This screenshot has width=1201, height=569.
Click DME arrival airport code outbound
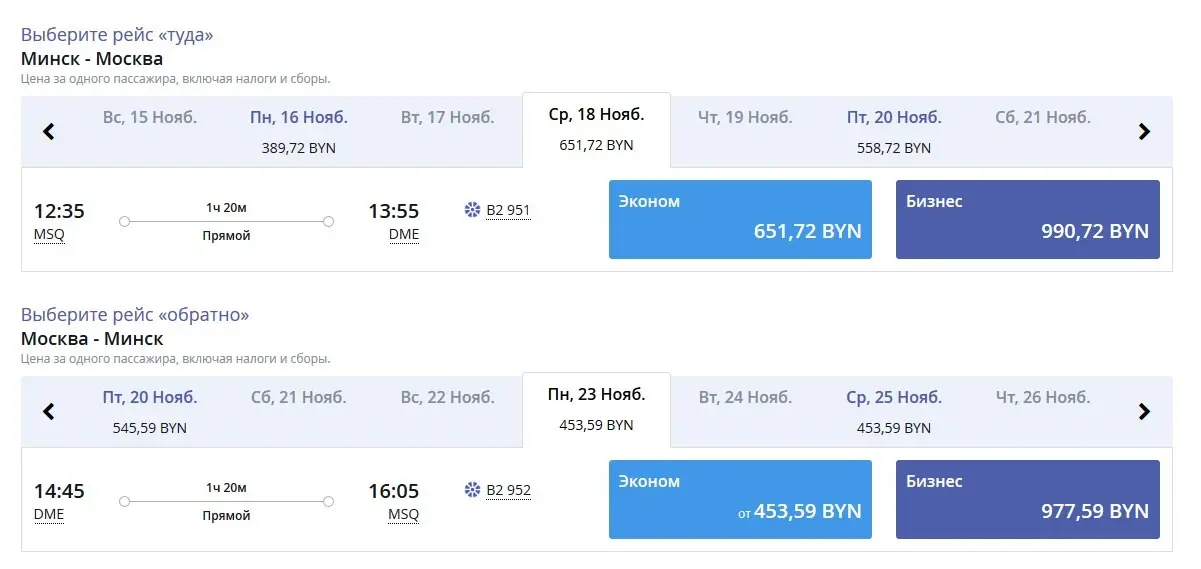pyautogui.click(x=404, y=235)
